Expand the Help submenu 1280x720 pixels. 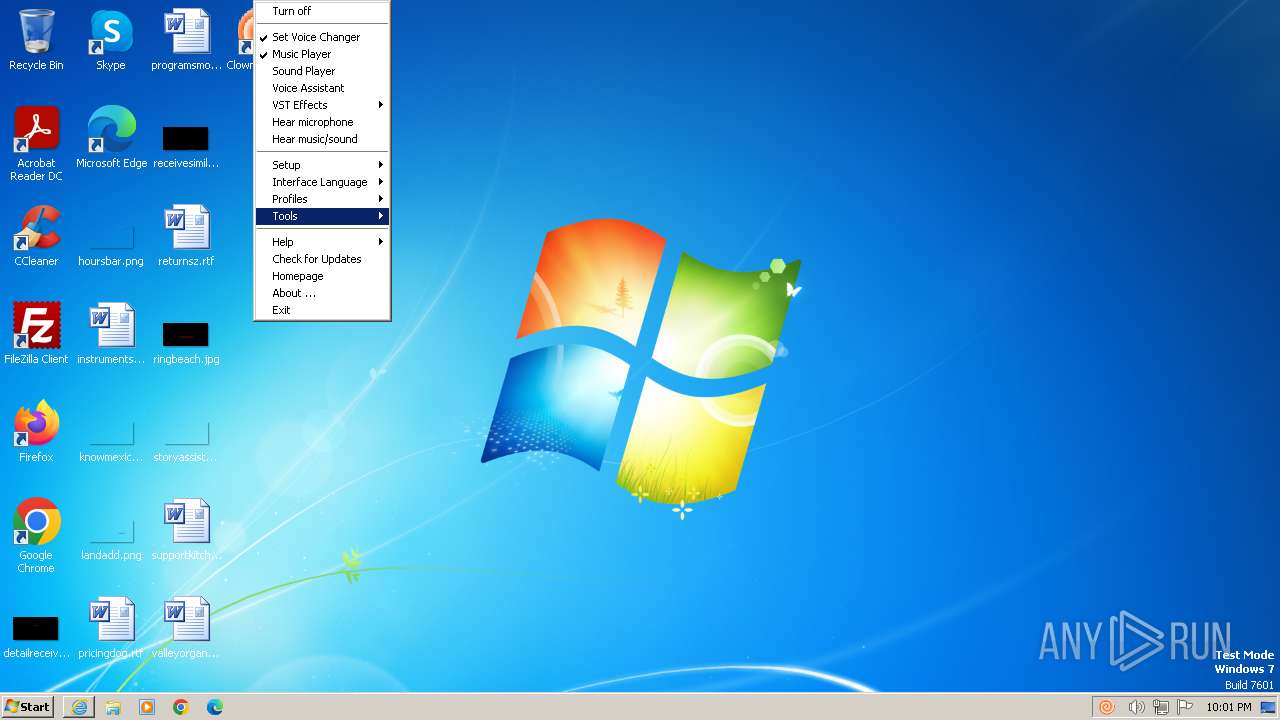click(322, 242)
